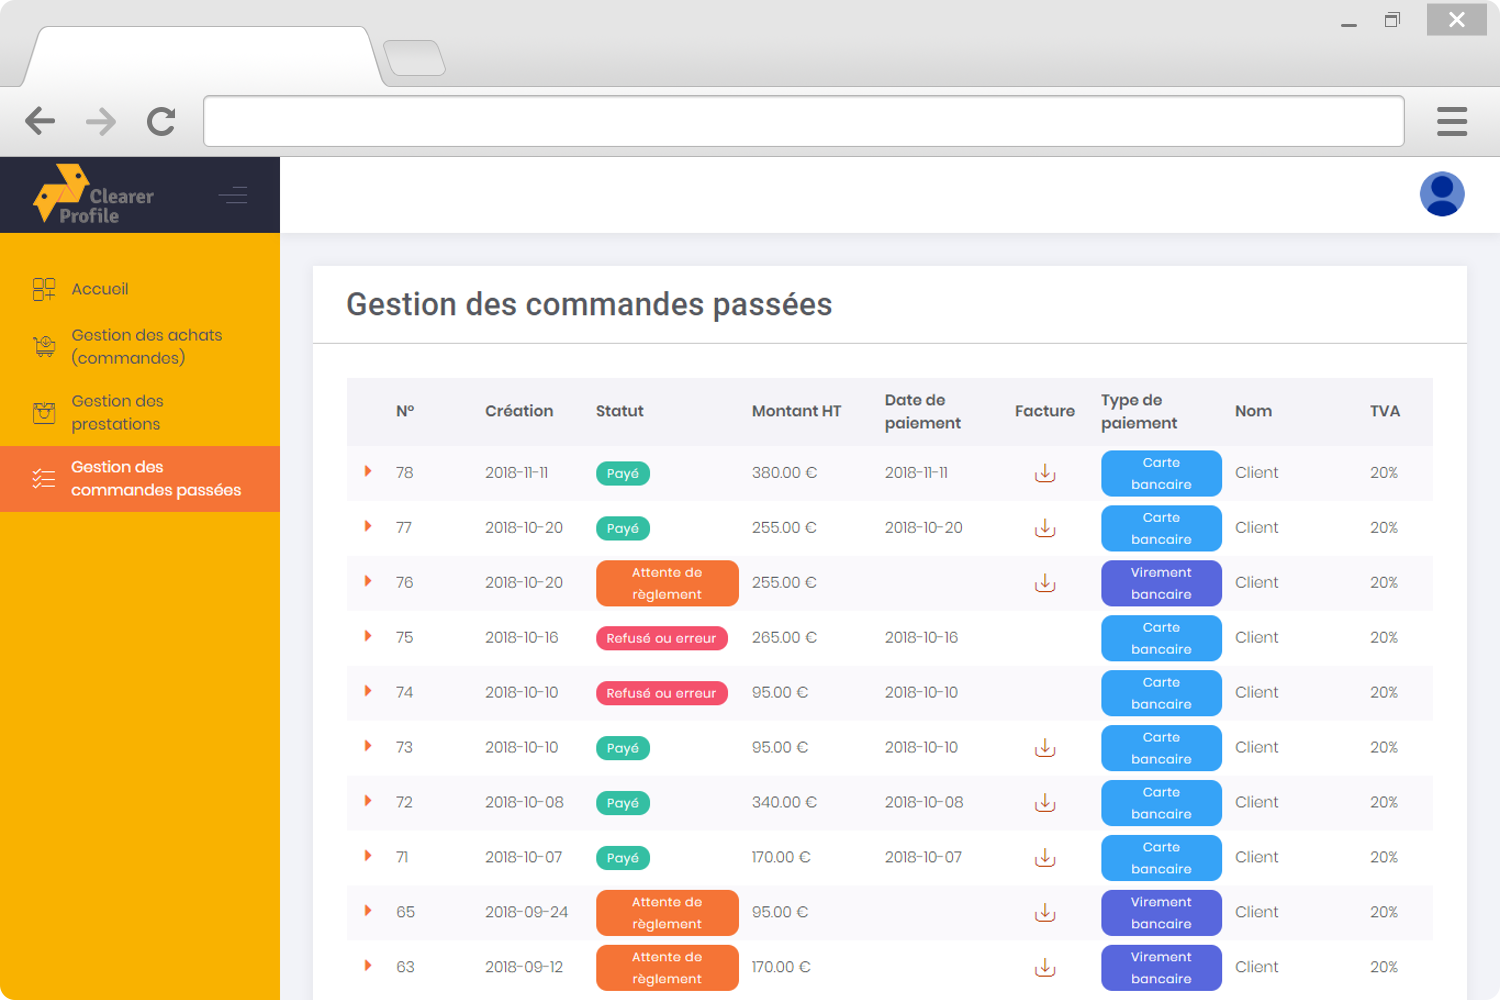The height and width of the screenshot is (1000, 1500).
Task: Click the Gestion des prestations icon
Action: pyautogui.click(x=44, y=412)
